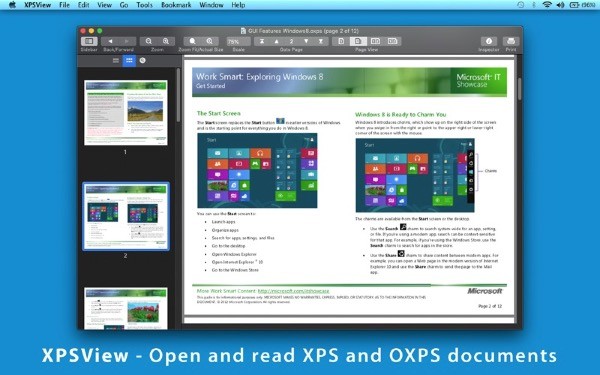Click the Time Machine clock icon

[x=521, y=5]
